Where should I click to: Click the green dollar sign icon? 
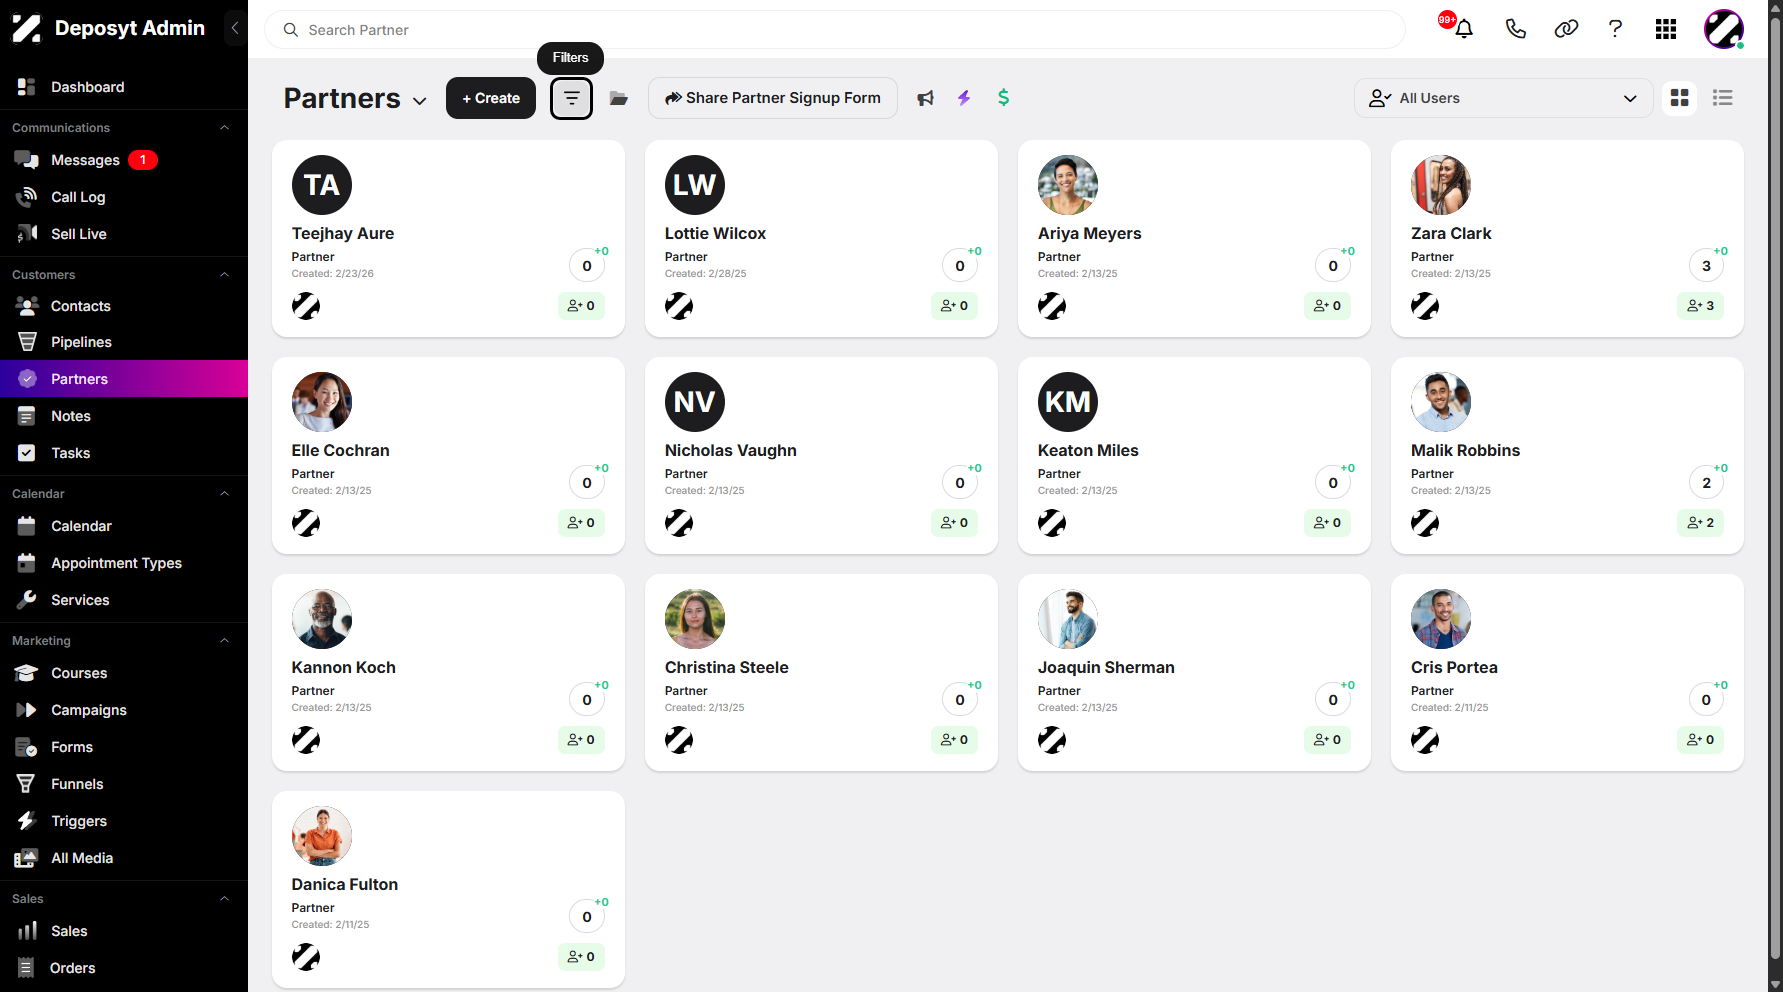point(1004,98)
